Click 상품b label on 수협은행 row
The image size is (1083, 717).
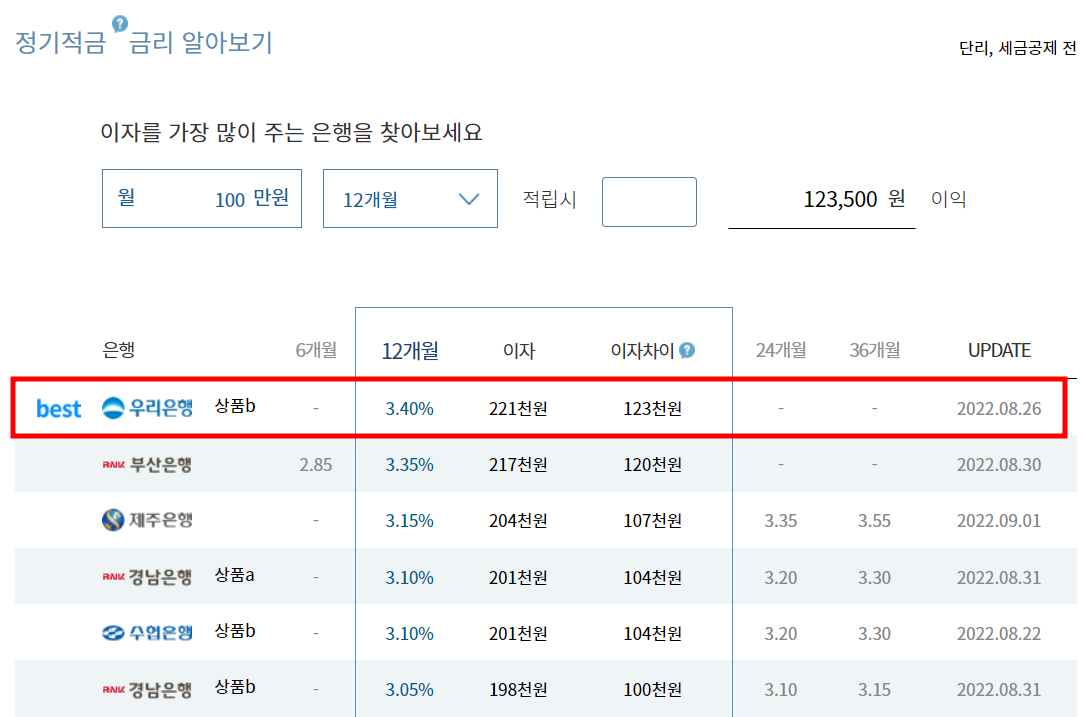point(235,631)
